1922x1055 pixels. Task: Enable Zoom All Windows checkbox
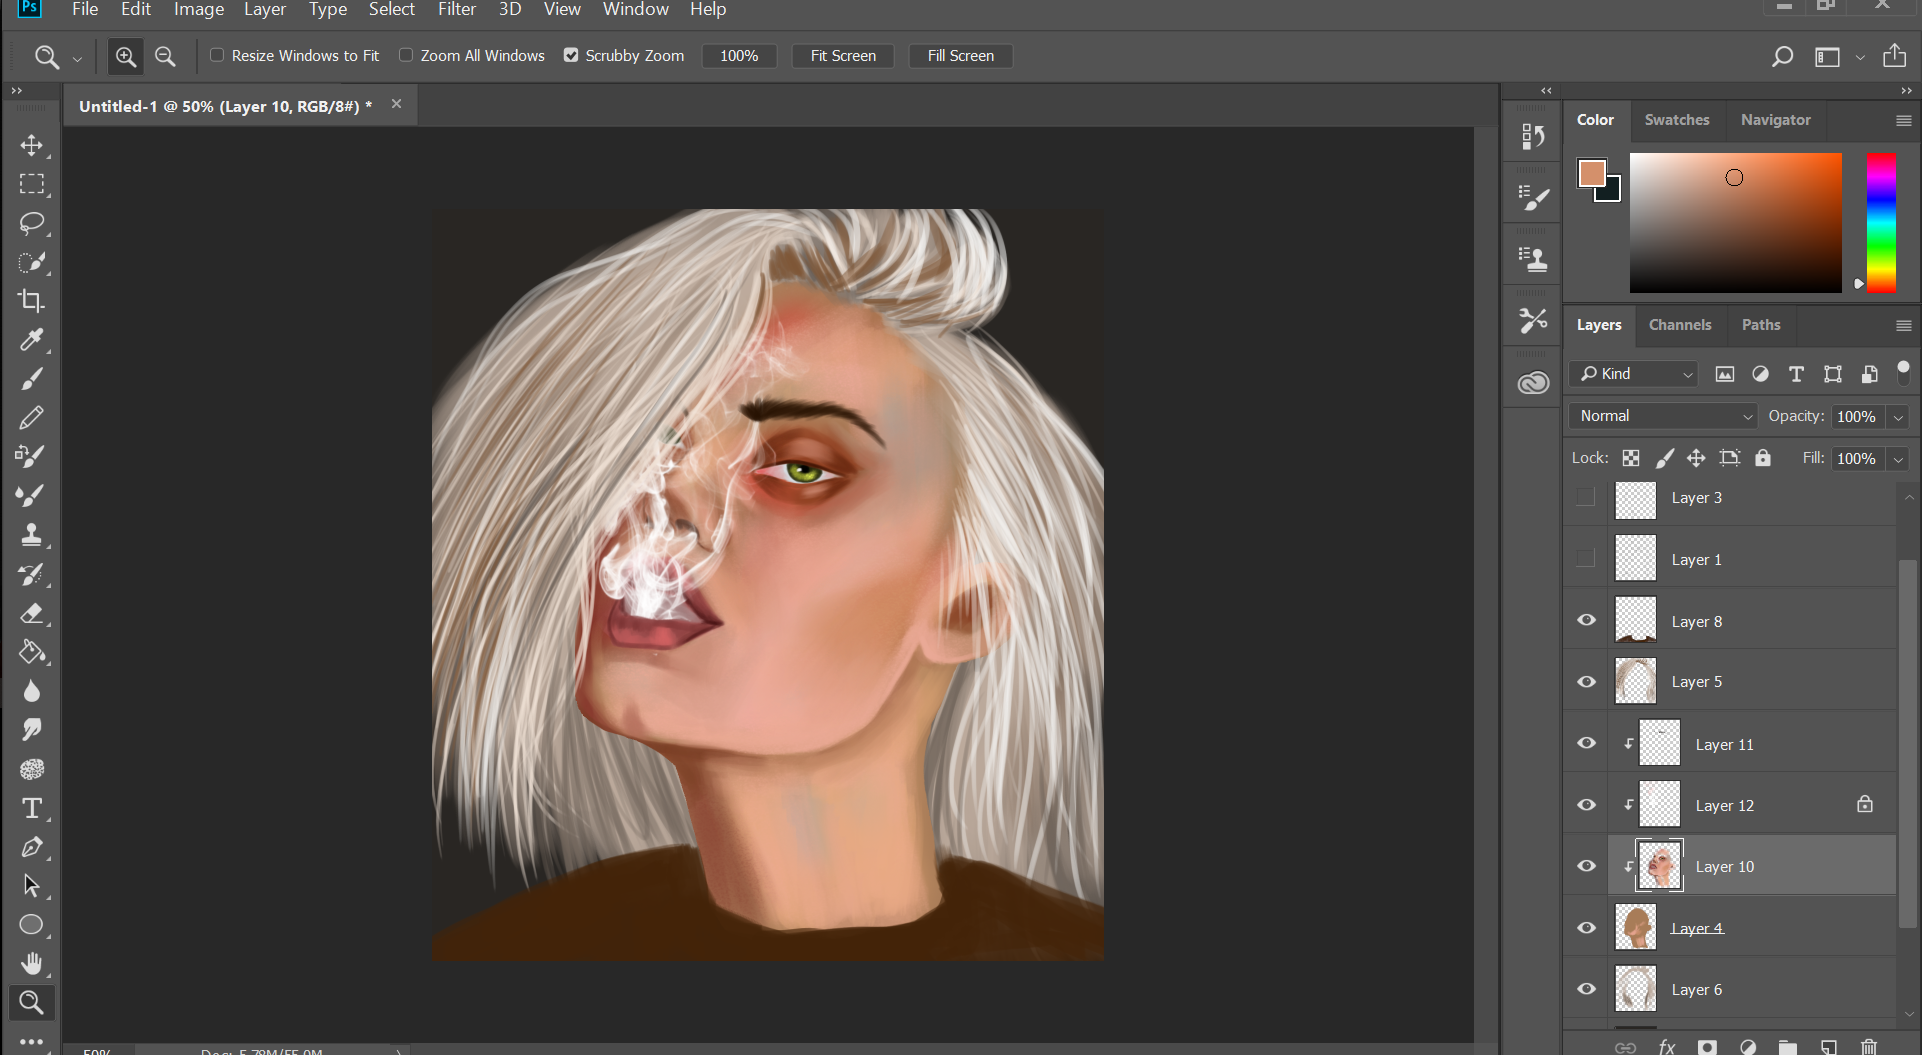406,55
